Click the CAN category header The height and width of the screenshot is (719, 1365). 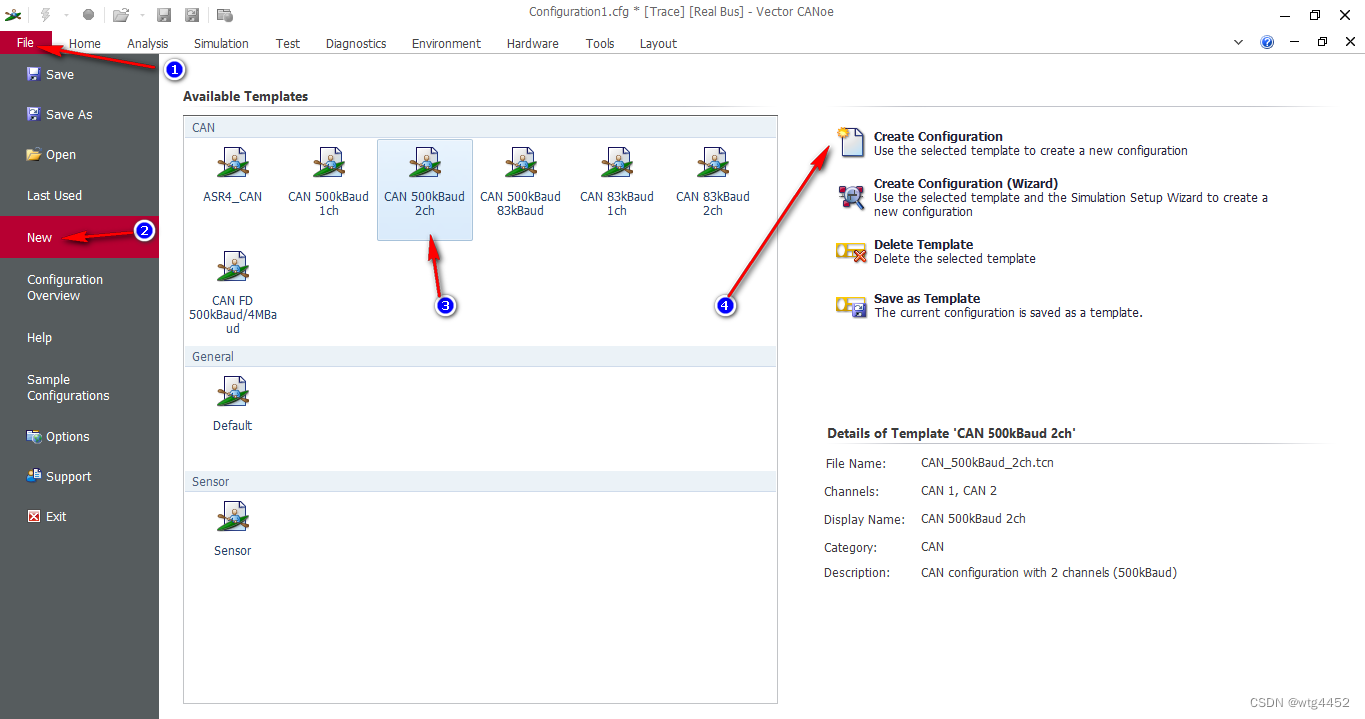(x=480, y=127)
